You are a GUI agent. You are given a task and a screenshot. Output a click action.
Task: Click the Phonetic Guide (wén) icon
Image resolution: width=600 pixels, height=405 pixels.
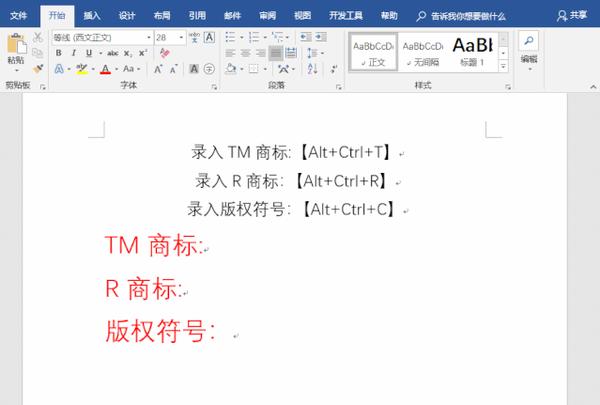194,37
